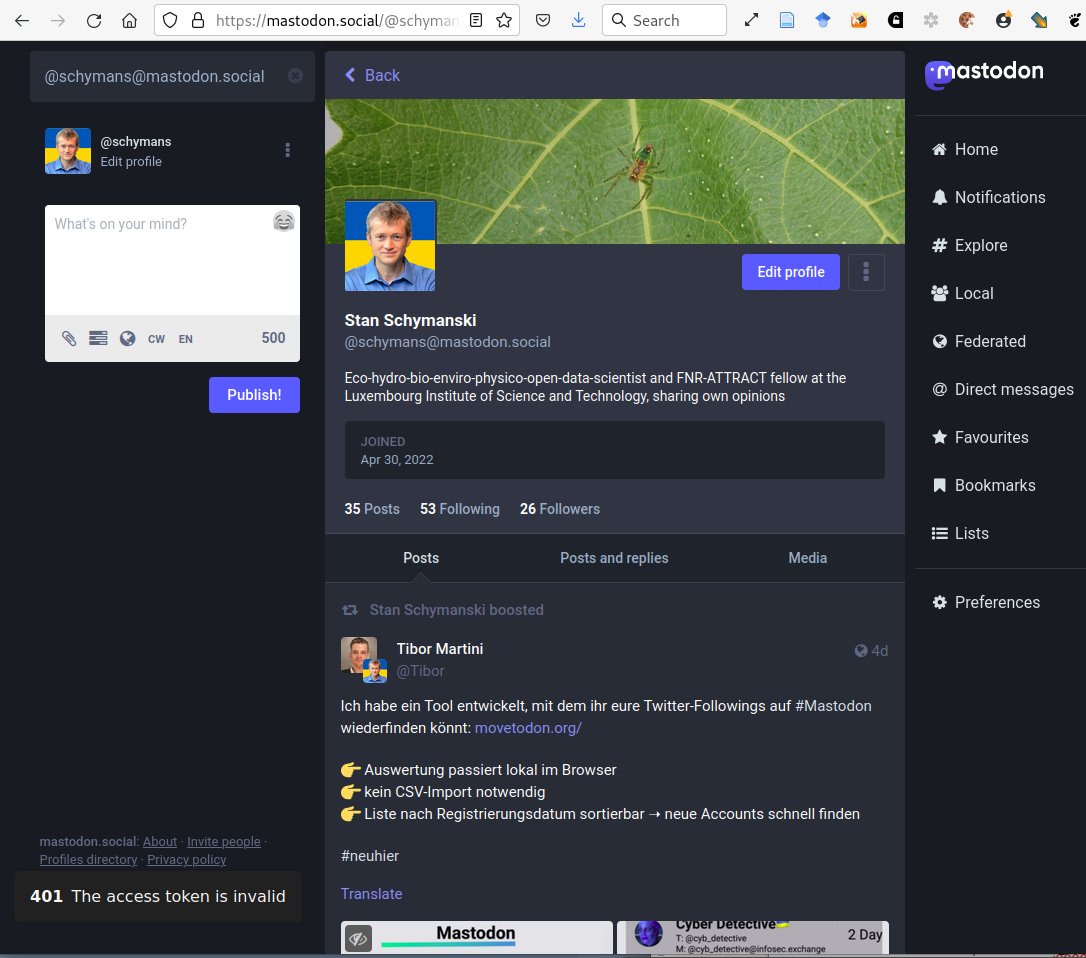Attach media with paperclip icon
Image resolution: width=1086 pixels, height=958 pixels.
click(69, 338)
